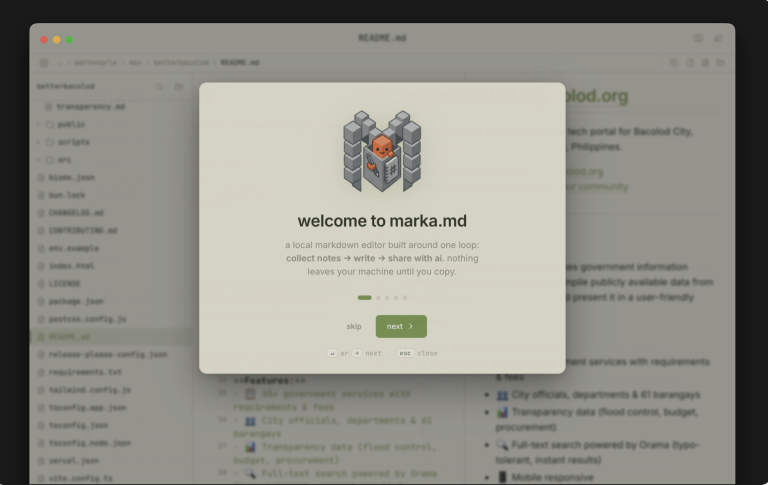Open CHANGELOG.md in the file tree
This screenshot has width=768, height=485.
tap(76, 213)
